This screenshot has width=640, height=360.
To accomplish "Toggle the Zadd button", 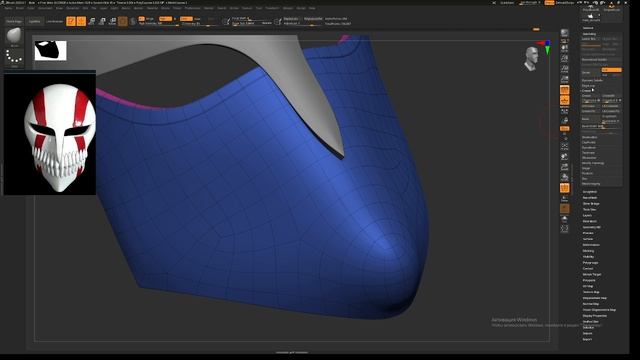I will pyautogui.click(x=186, y=19).
